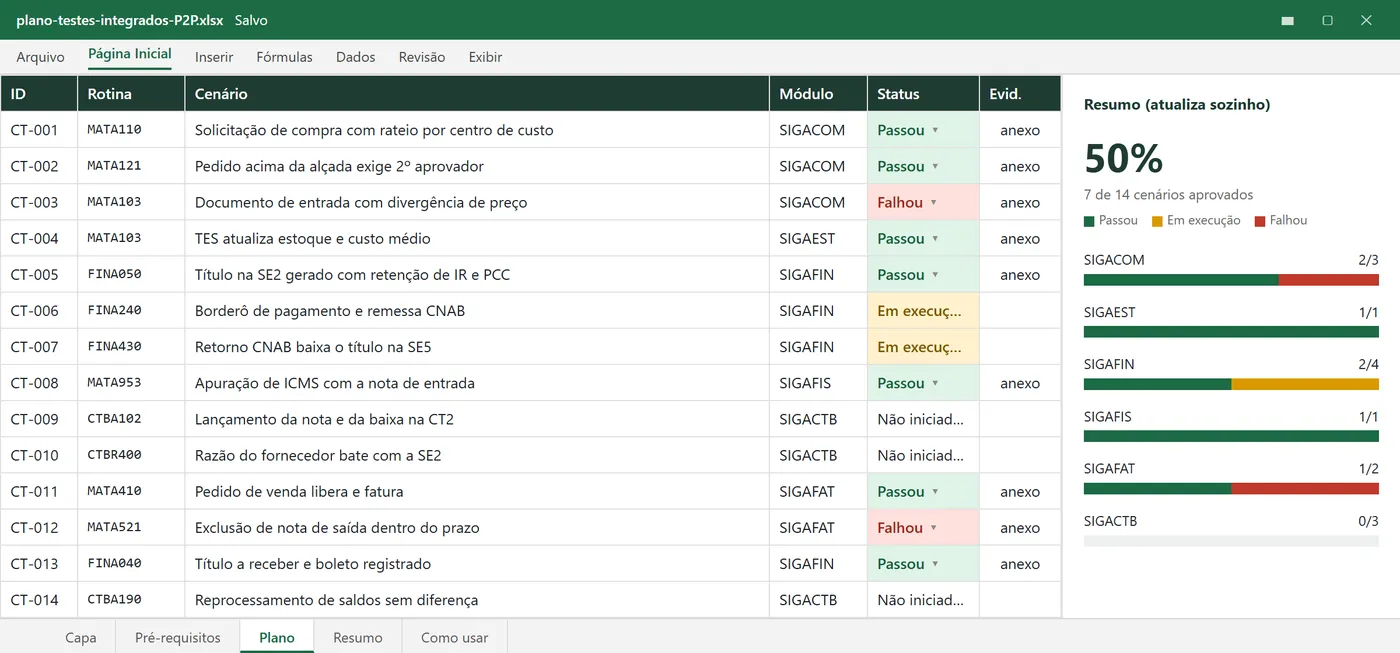Select the Página Inicial ribbon tab
This screenshot has height=653, width=1400.
click(x=130, y=54)
